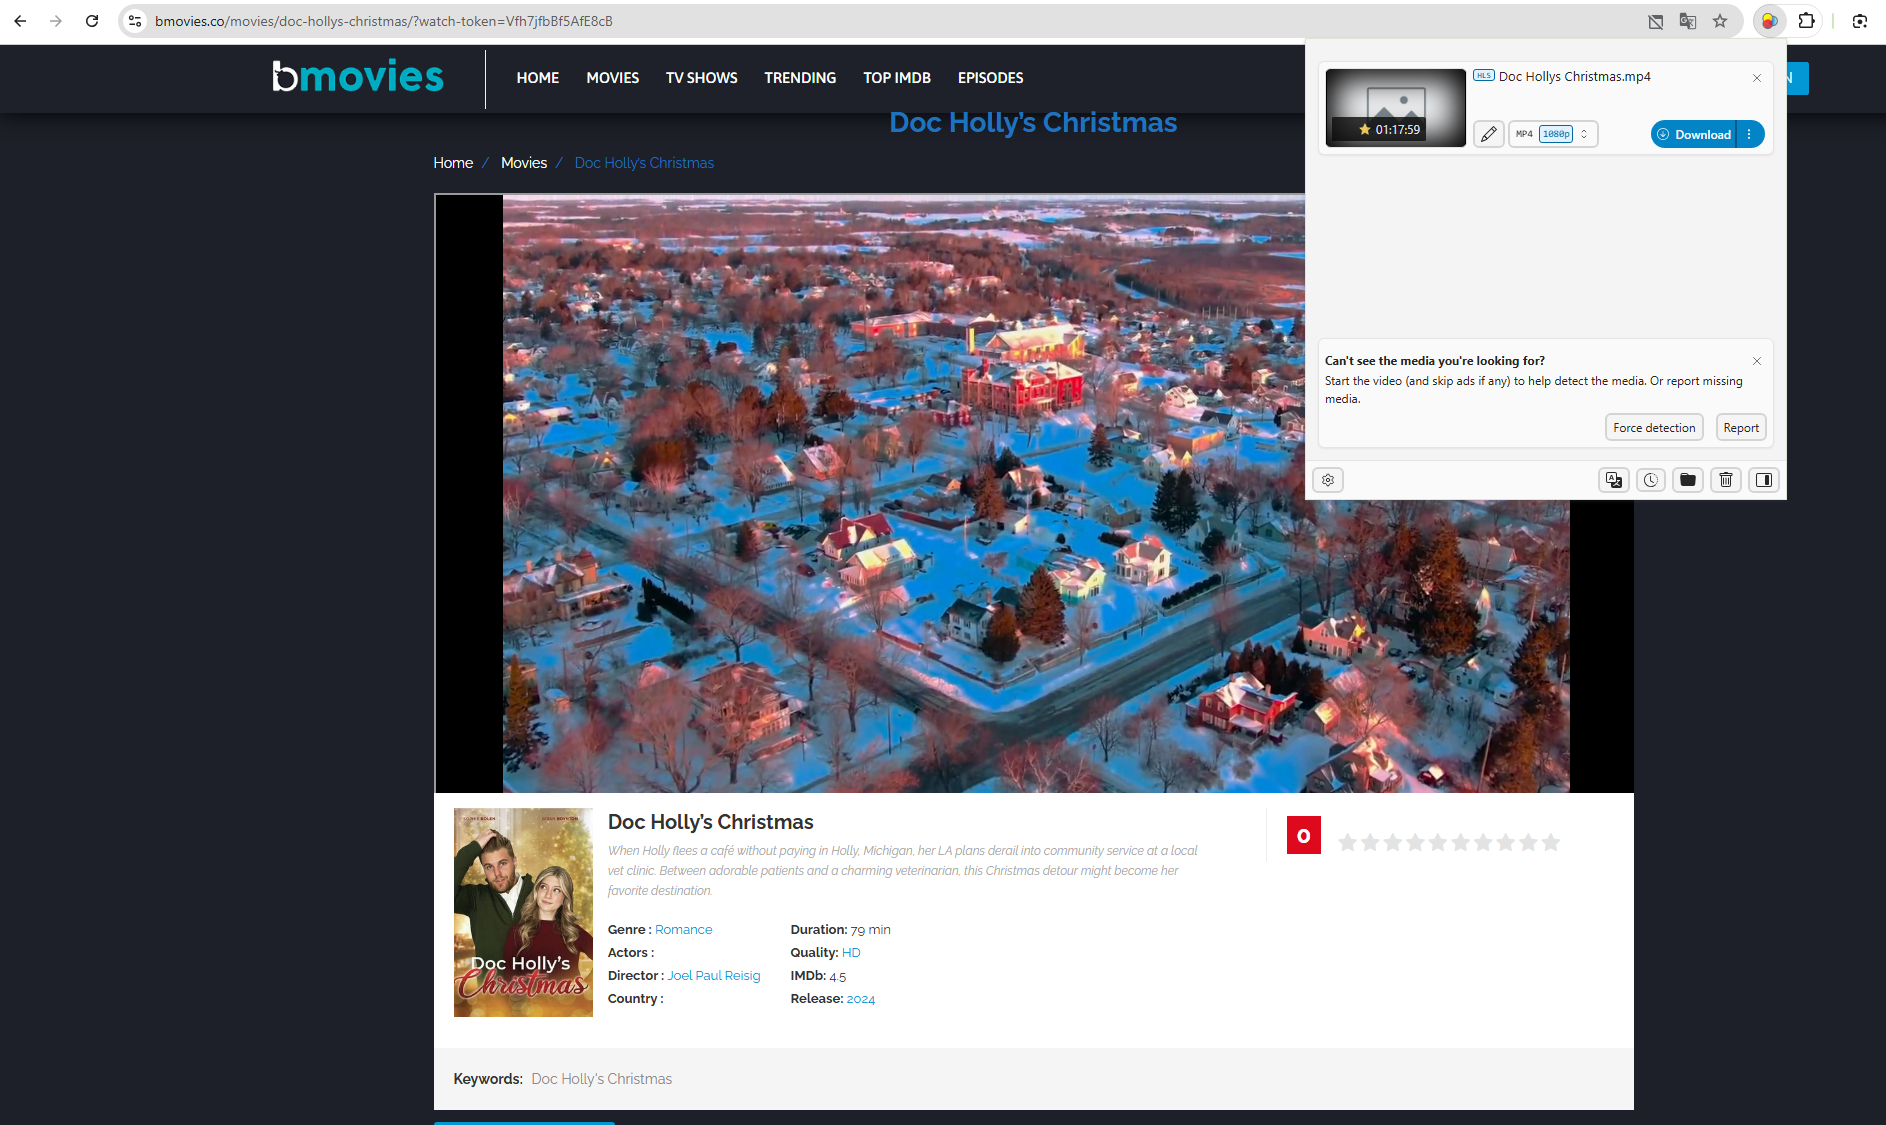Open the TV SHOWS menu item

tap(701, 78)
